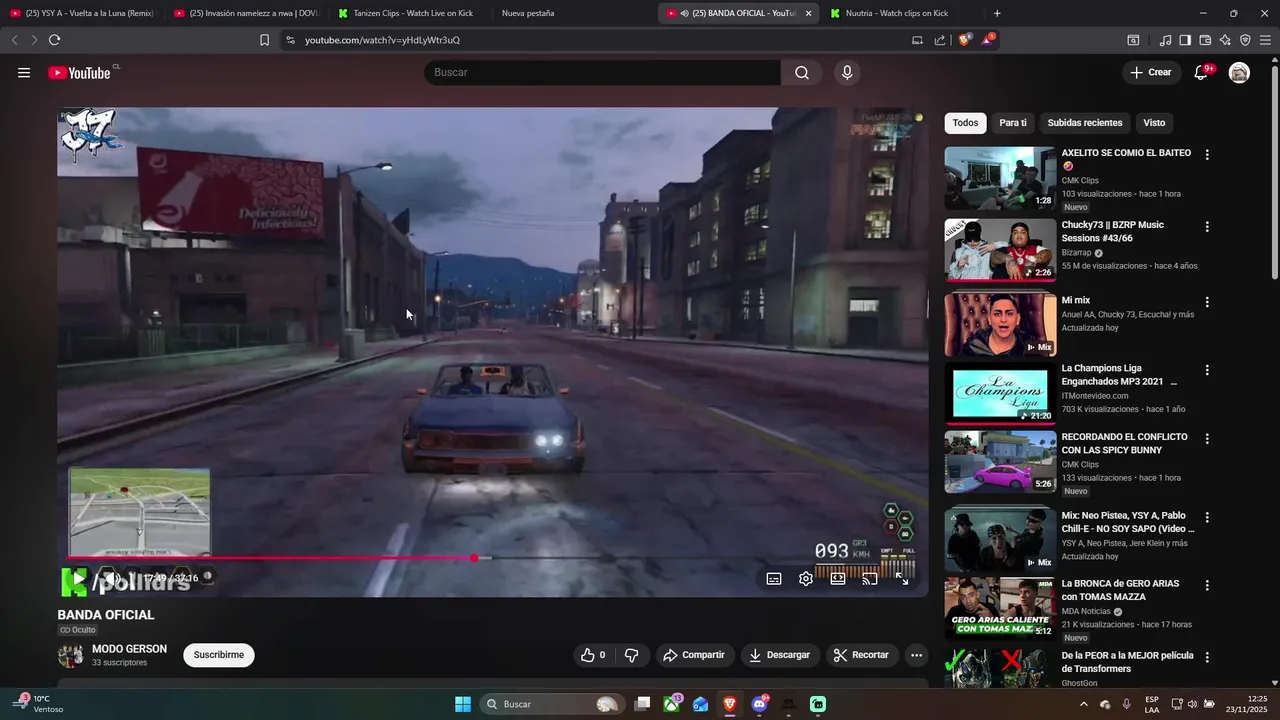The height and width of the screenshot is (720, 1280).
Task: Subscribe with the Suscribirme button
Action: click(219, 655)
